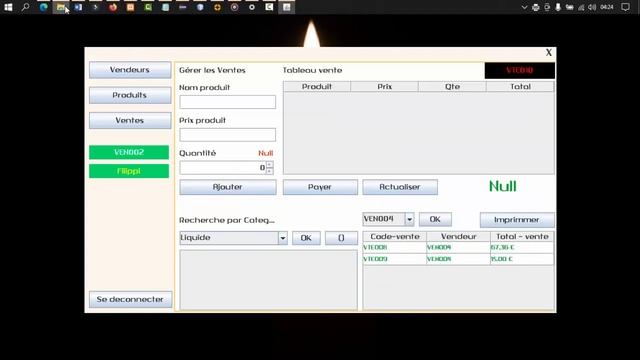This screenshot has width=640, height=360.
Task: Open File Explorer from the taskbar
Action: click(x=61, y=7)
